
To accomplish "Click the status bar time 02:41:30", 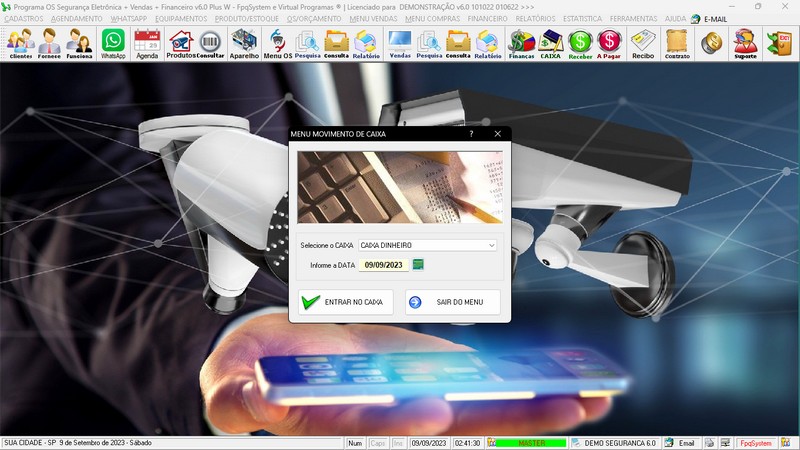I will coord(467,443).
